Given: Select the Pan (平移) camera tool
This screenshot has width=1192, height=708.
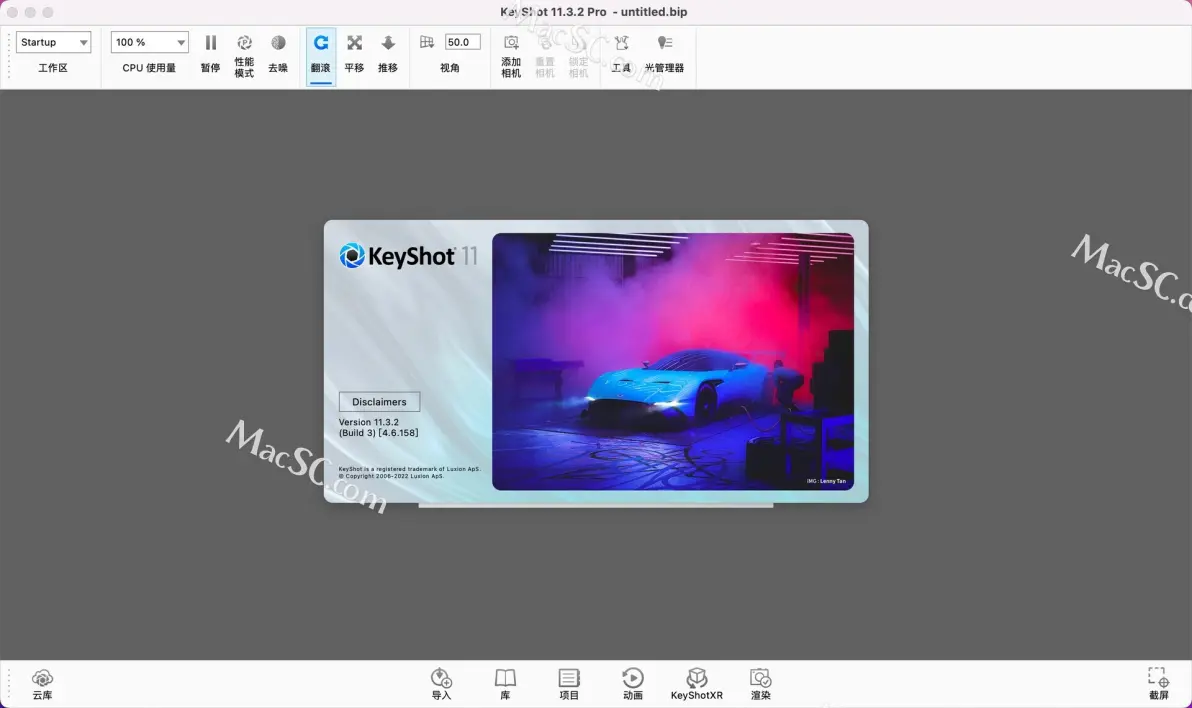Looking at the screenshot, I should (354, 52).
